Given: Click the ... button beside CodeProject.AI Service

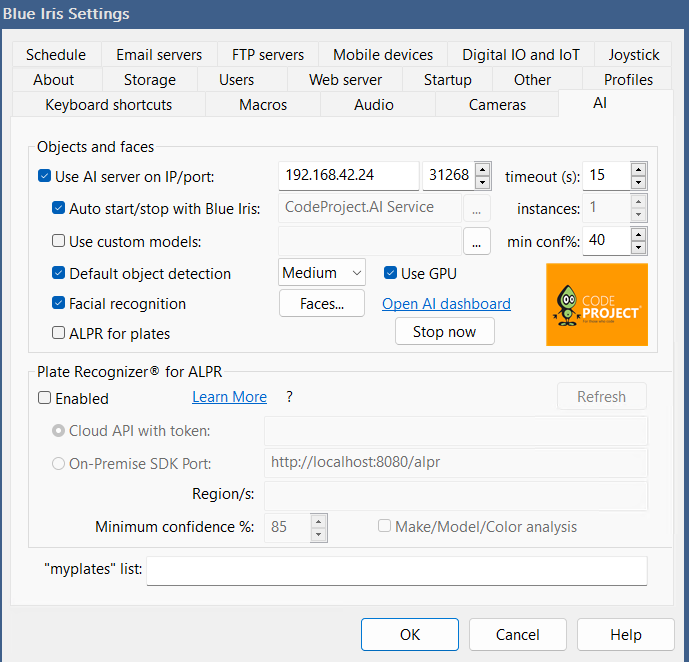Looking at the screenshot, I should [477, 208].
